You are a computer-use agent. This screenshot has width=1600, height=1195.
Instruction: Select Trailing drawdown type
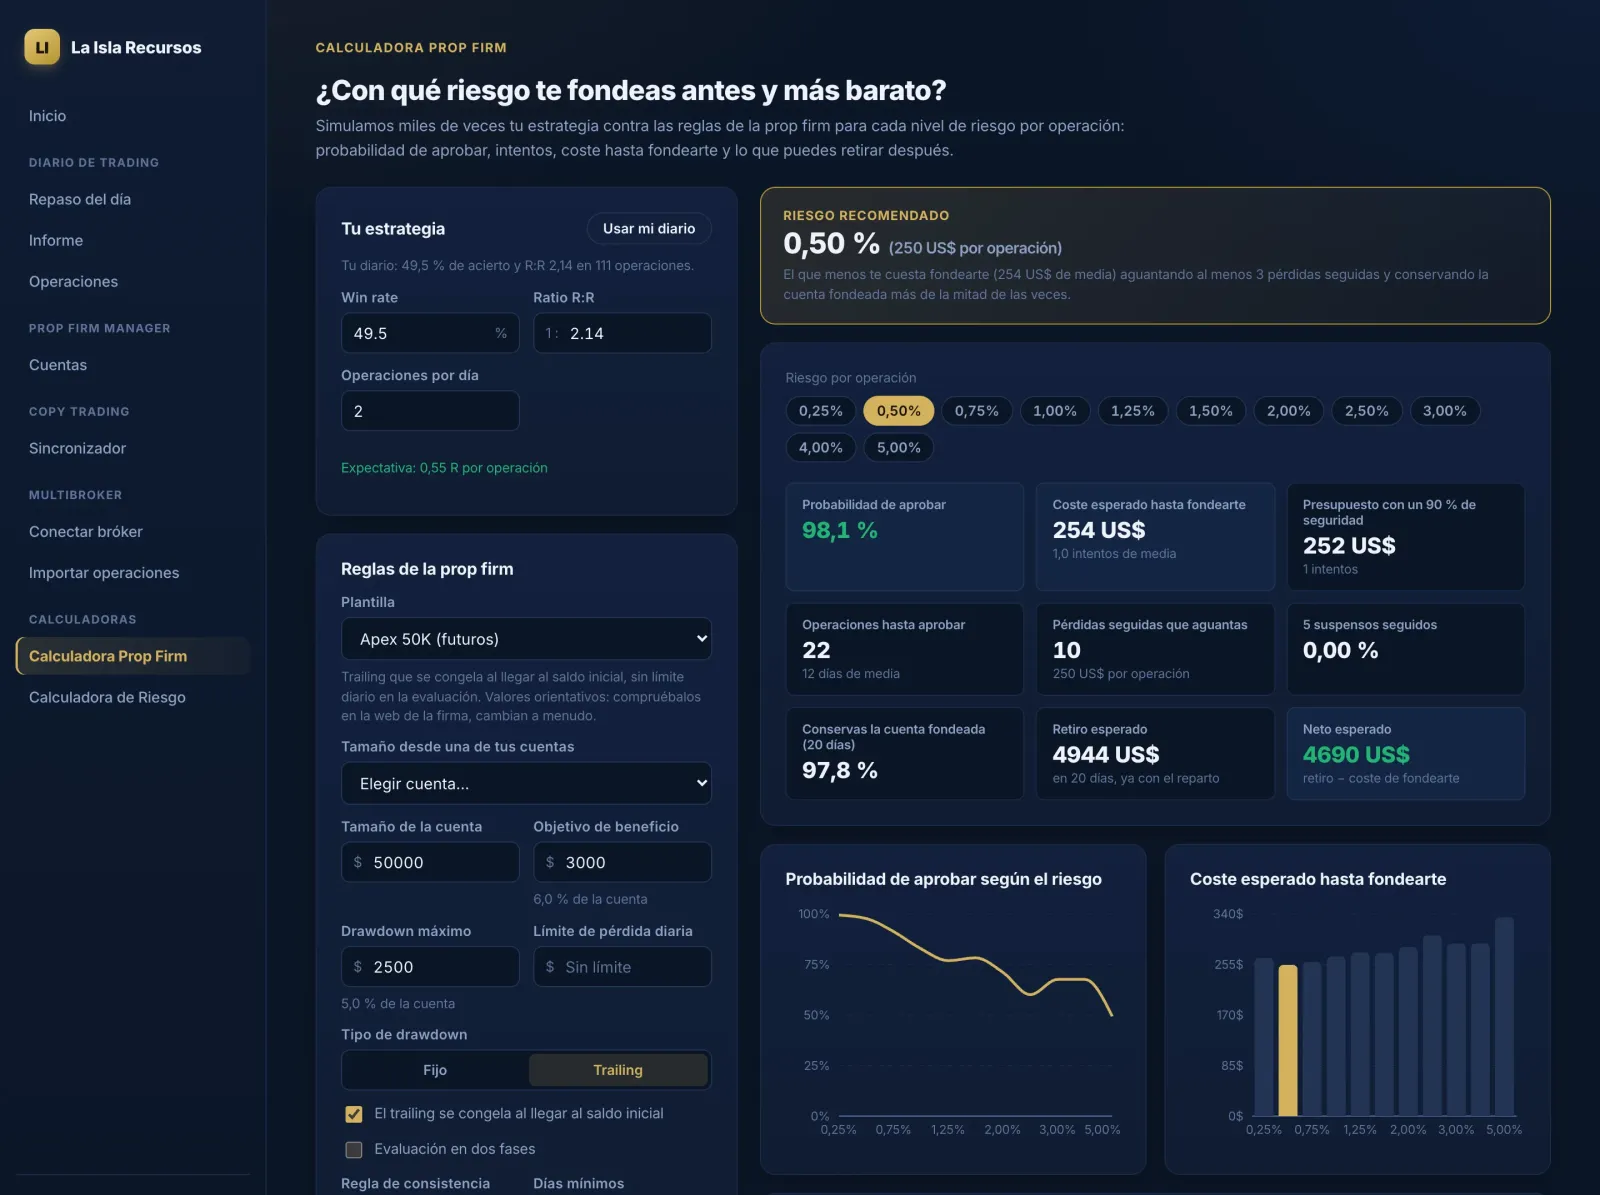click(618, 1070)
